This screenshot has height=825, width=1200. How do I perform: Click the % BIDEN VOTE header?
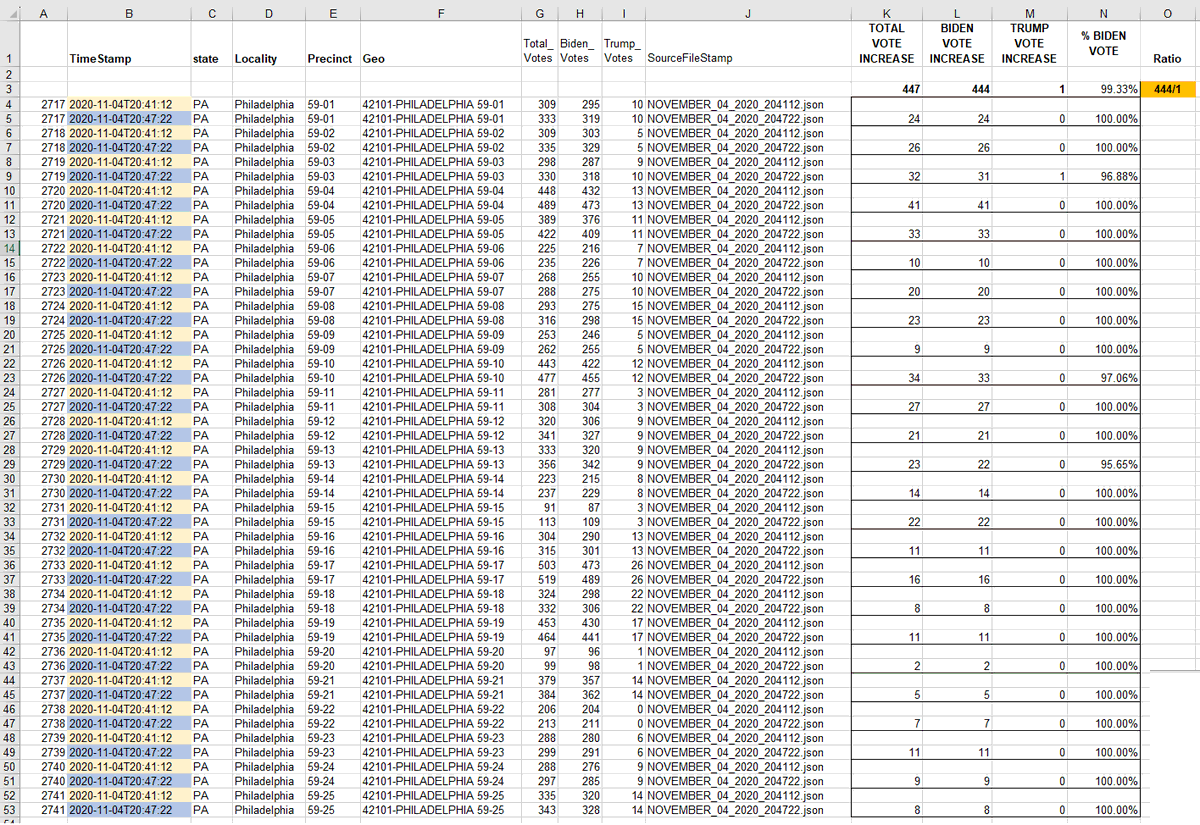(1102, 44)
